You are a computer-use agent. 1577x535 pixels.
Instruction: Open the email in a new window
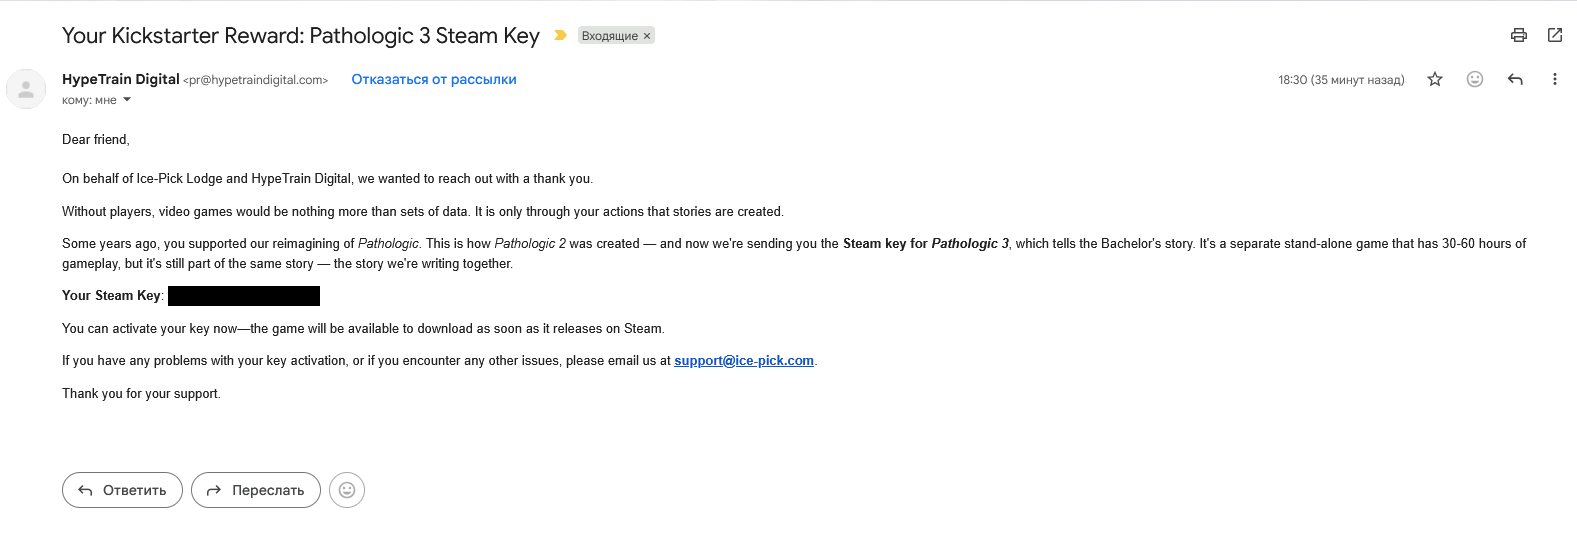coord(1554,35)
